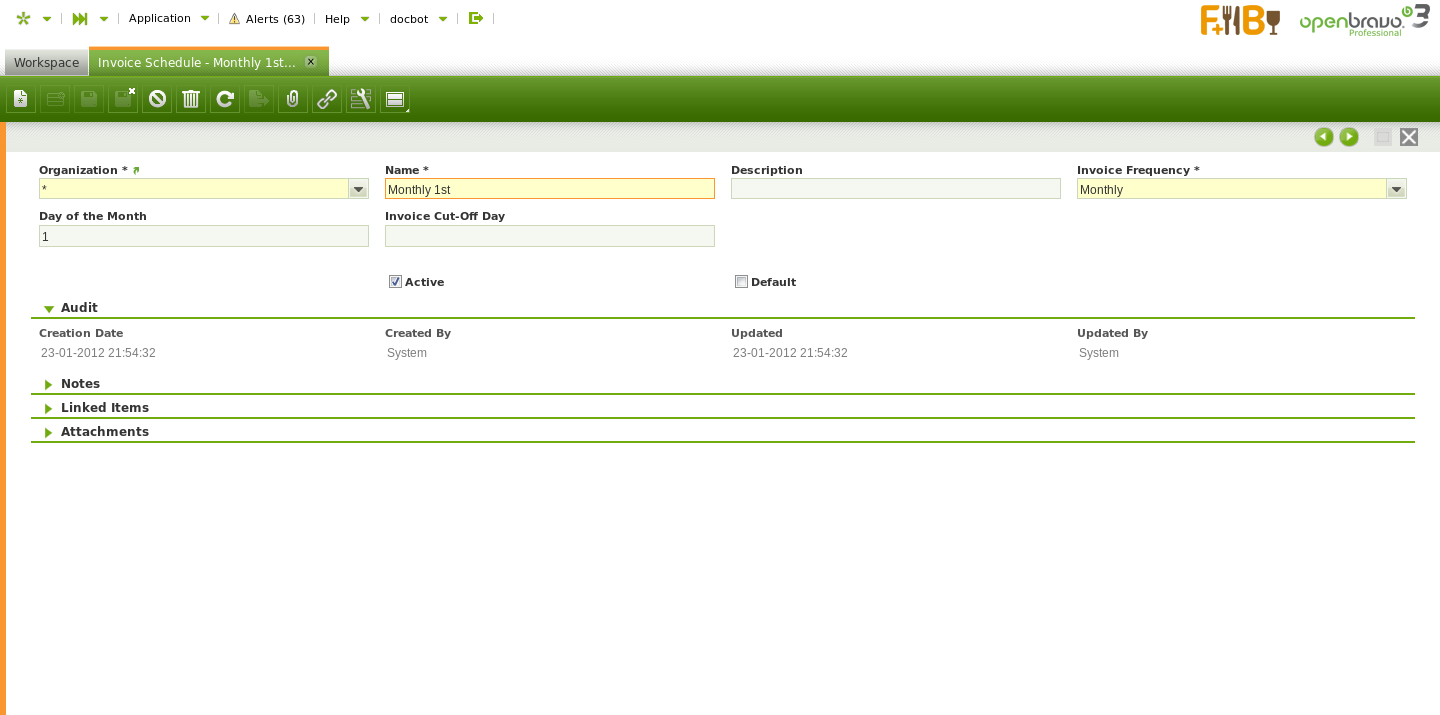Open the Invoice Frequency dropdown
The image size is (1440, 715).
1396,189
